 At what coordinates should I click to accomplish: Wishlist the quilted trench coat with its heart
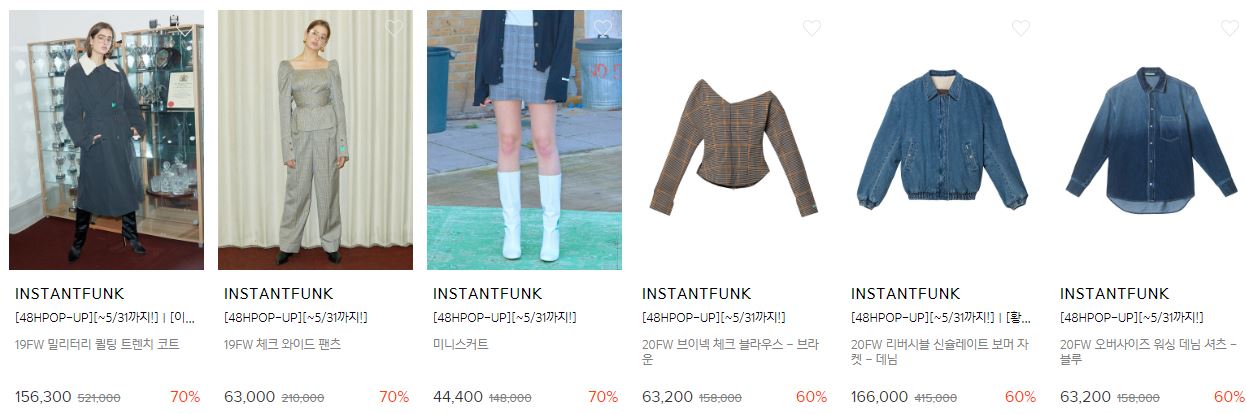pyautogui.click(x=185, y=28)
